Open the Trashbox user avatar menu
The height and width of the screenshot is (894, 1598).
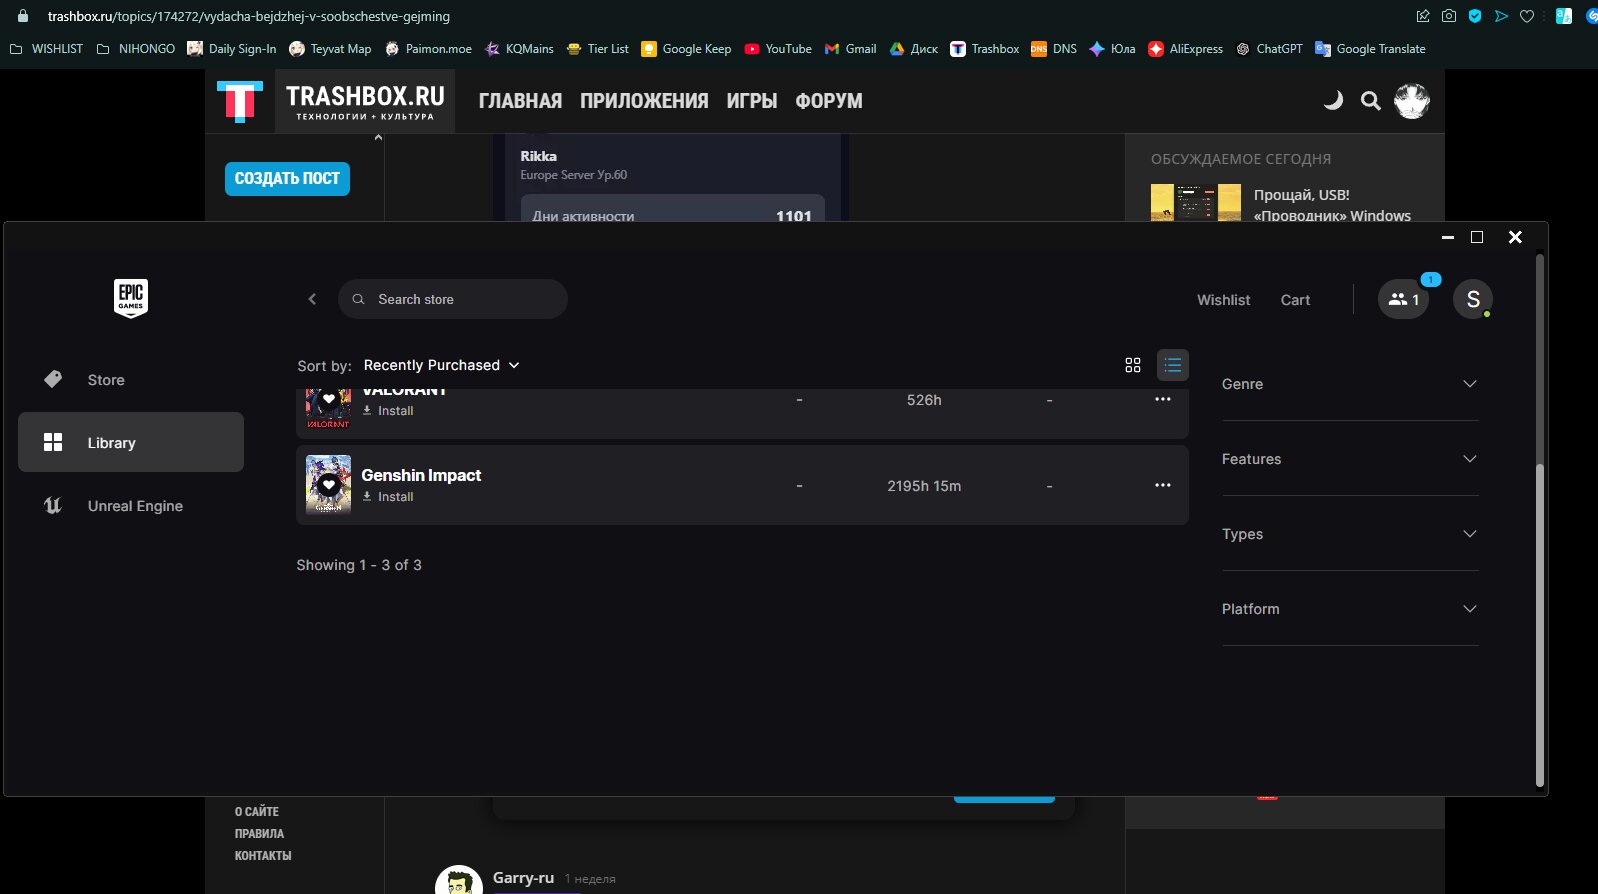[1412, 100]
